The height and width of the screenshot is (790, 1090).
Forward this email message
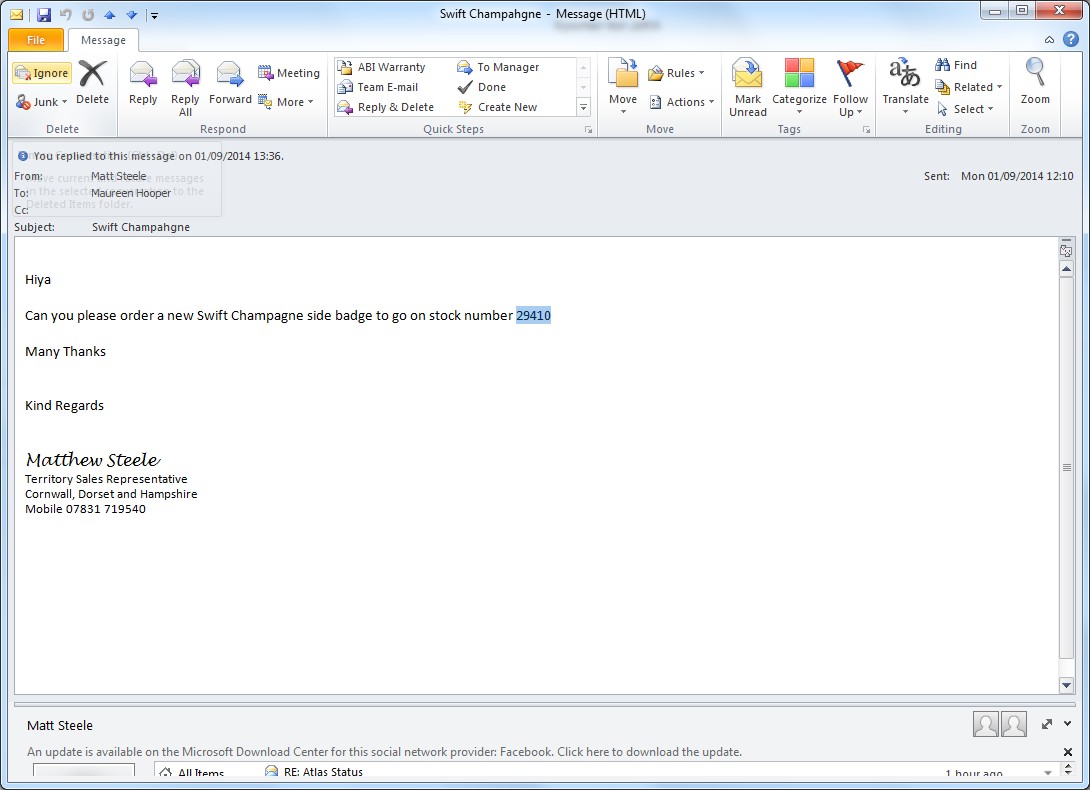tap(230, 83)
